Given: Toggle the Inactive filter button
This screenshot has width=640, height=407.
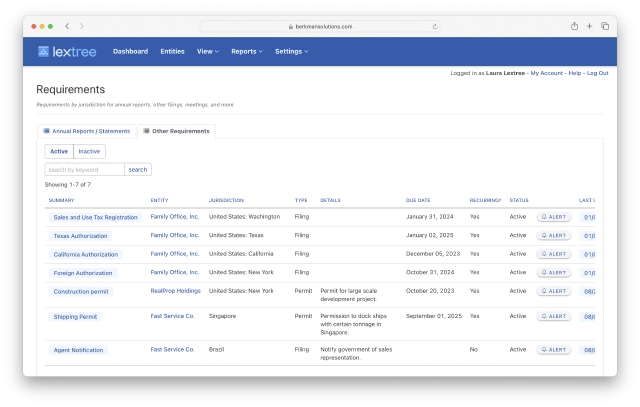Looking at the screenshot, I should click(x=89, y=151).
